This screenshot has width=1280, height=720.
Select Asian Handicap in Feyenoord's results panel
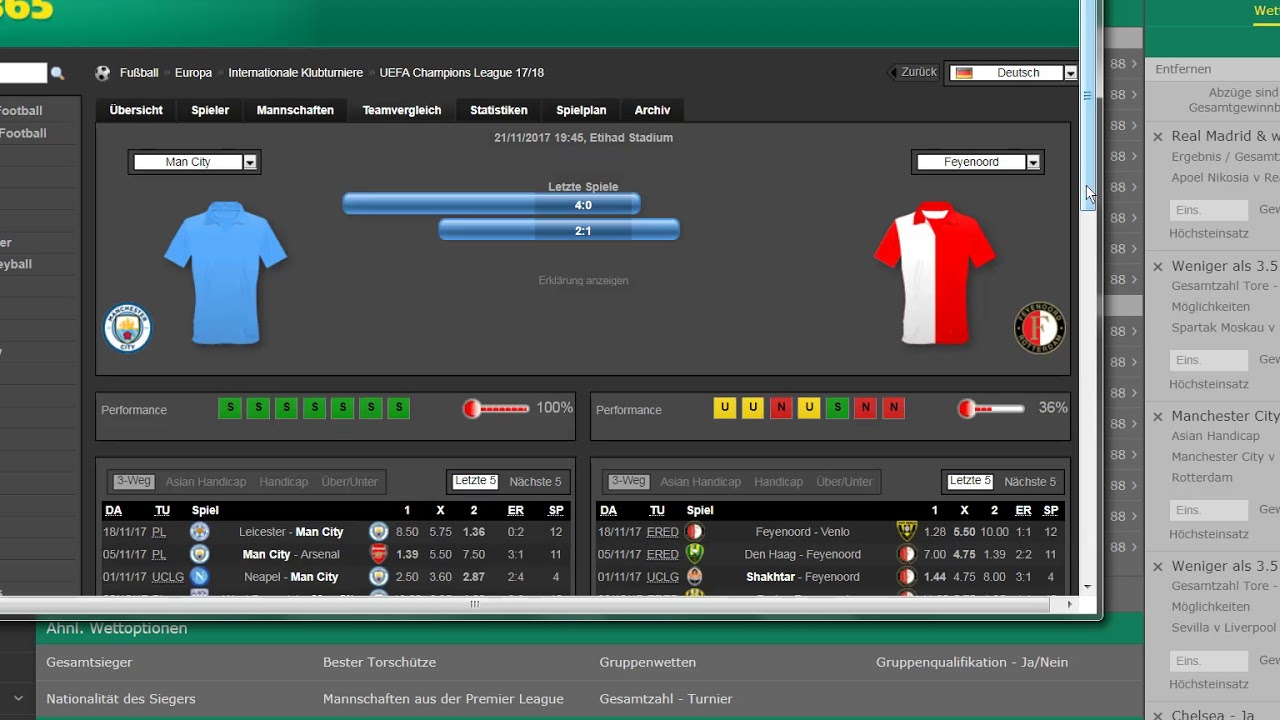pos(701,482)
